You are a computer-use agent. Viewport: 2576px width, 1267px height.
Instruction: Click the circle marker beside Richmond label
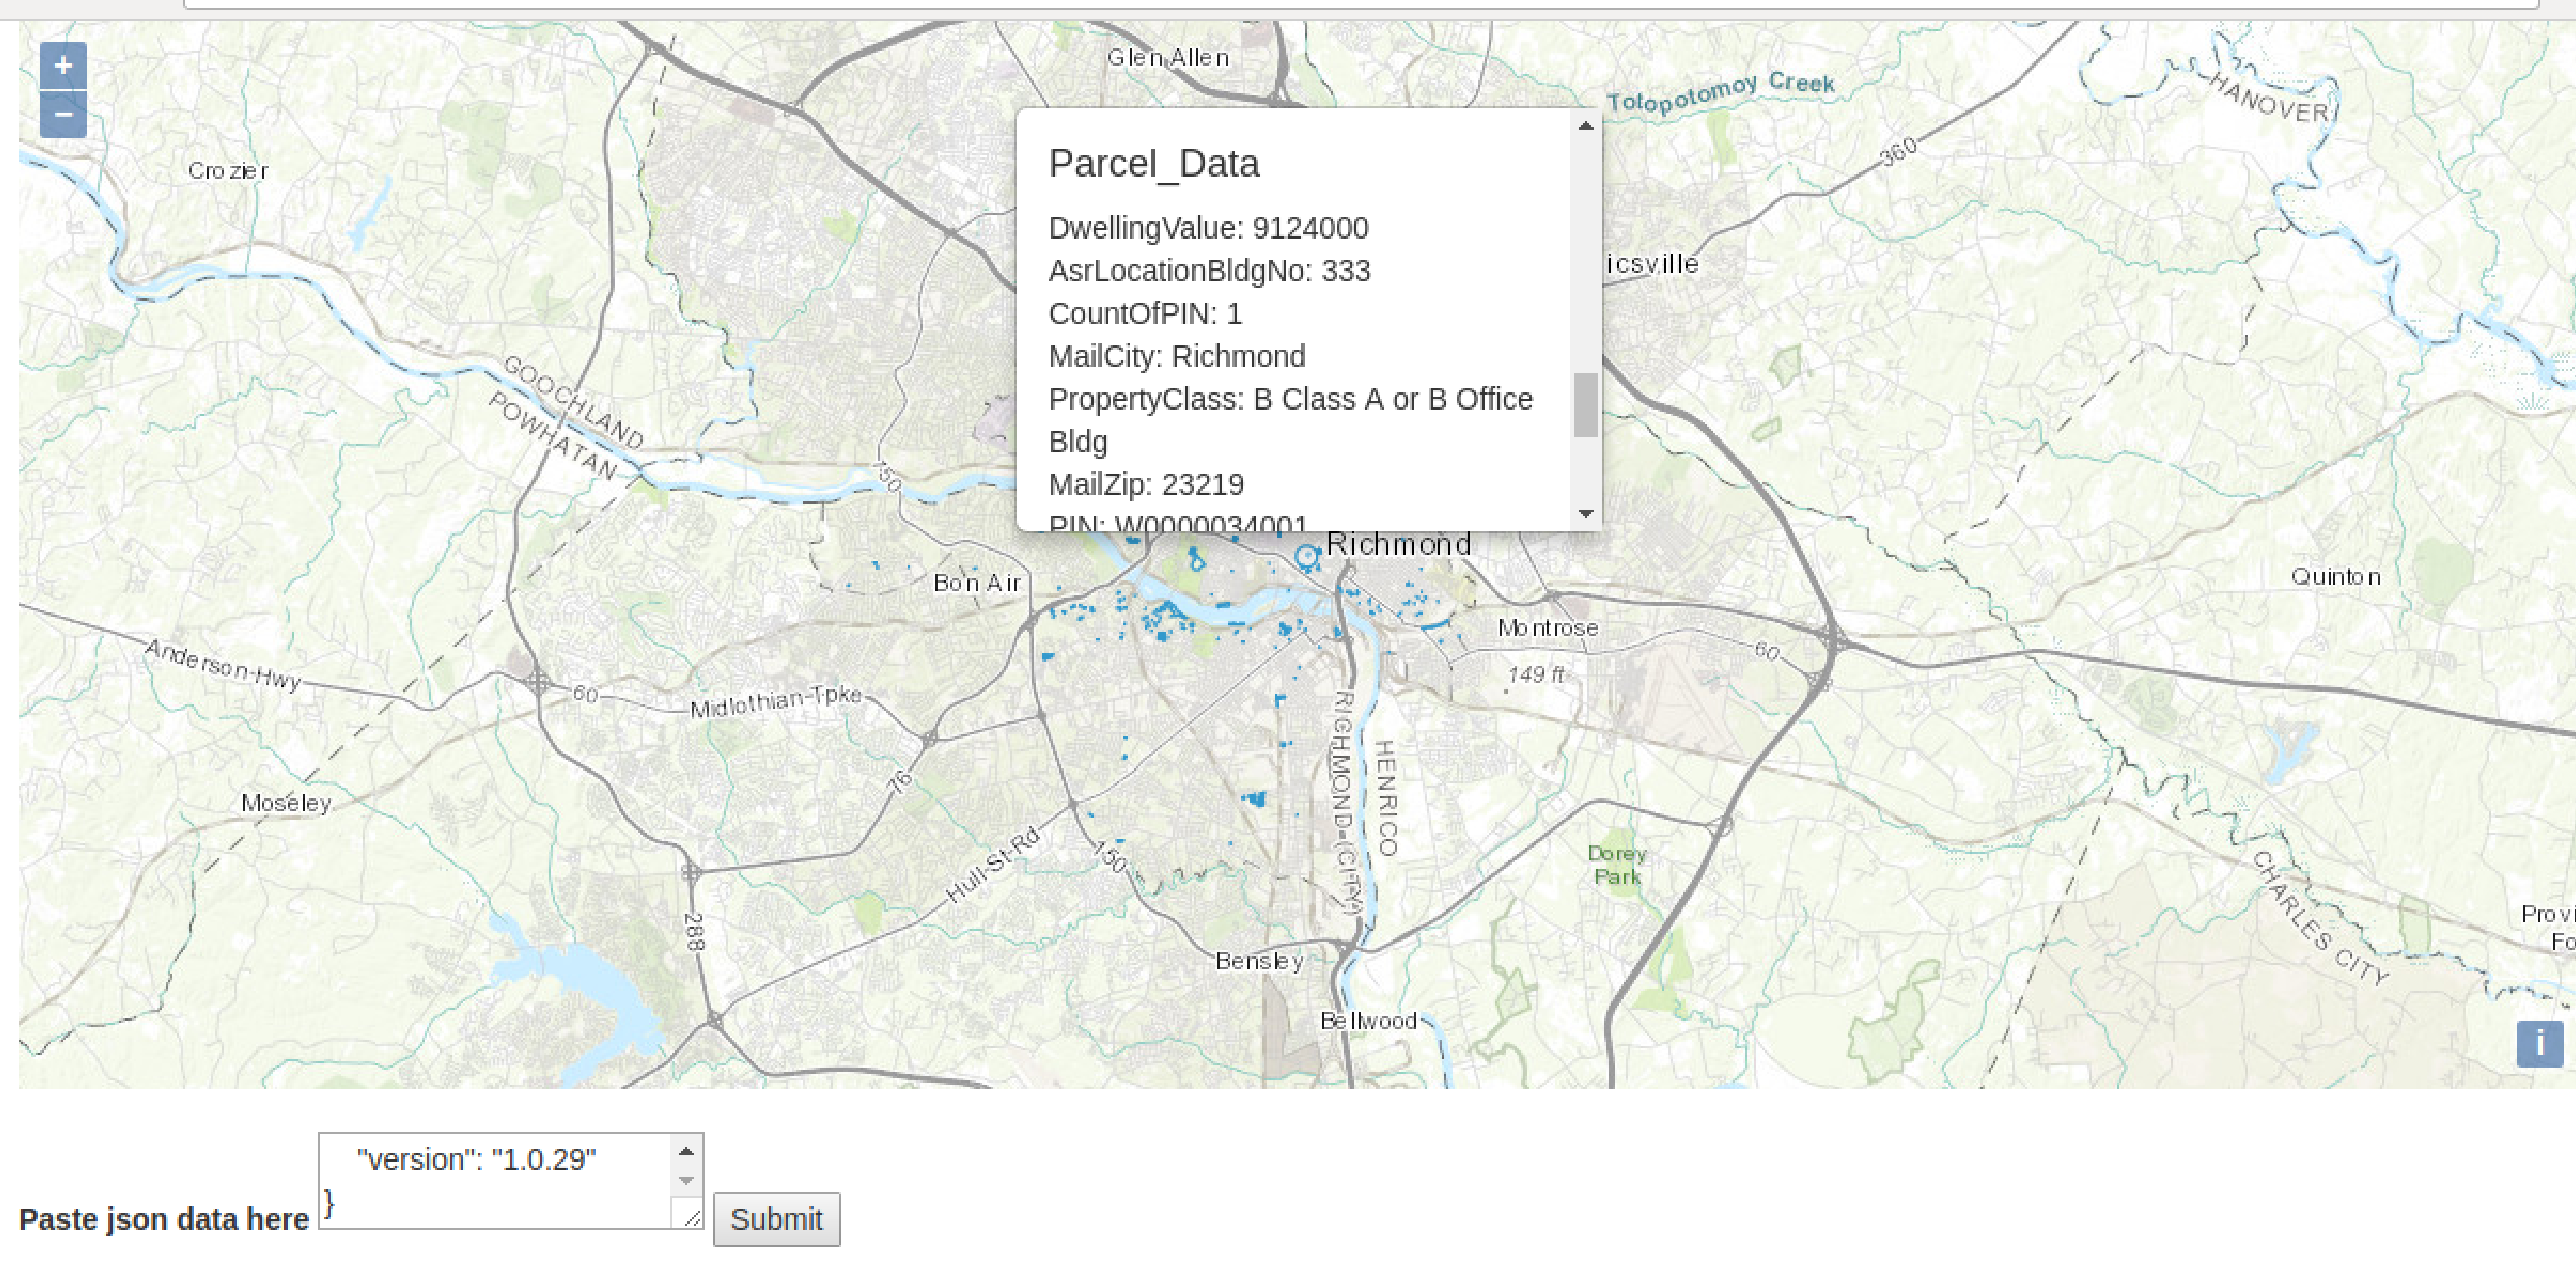tap(1306, 556)
